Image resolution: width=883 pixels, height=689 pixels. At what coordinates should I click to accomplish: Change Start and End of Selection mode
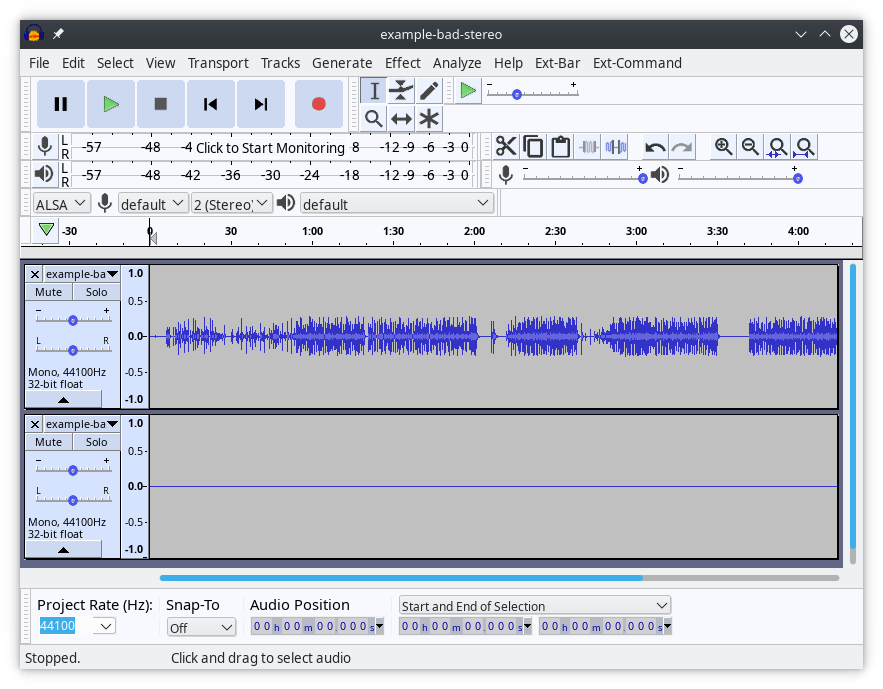pos(534,605)
